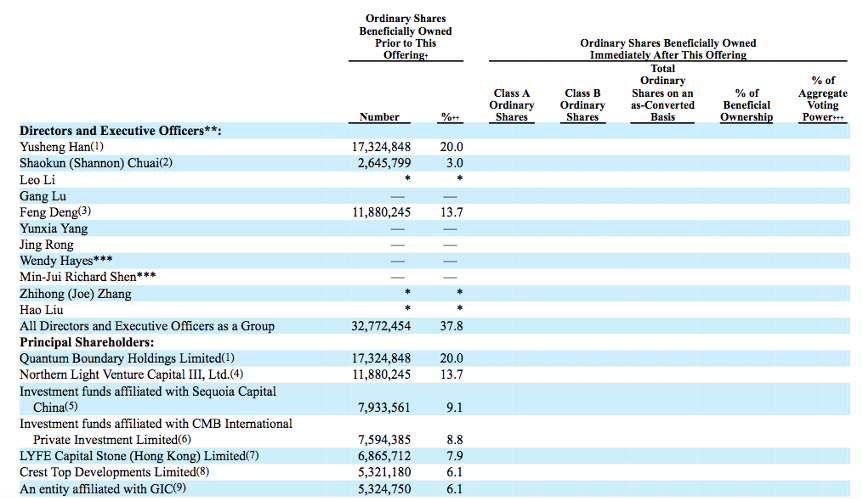Click the % of Aggregate Voting Power header

(x=823, y=98)
